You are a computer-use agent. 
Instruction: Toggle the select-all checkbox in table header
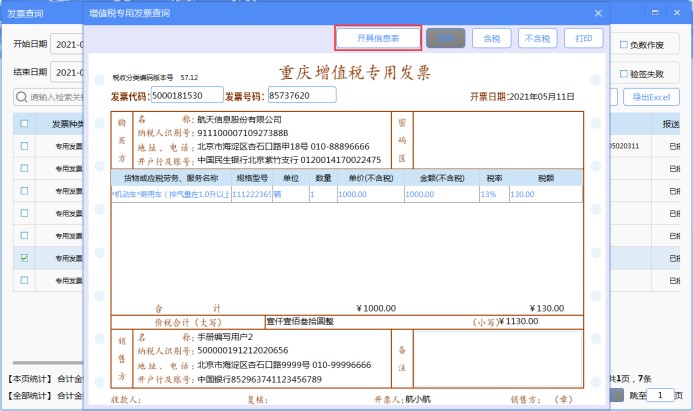pos(22,124)
